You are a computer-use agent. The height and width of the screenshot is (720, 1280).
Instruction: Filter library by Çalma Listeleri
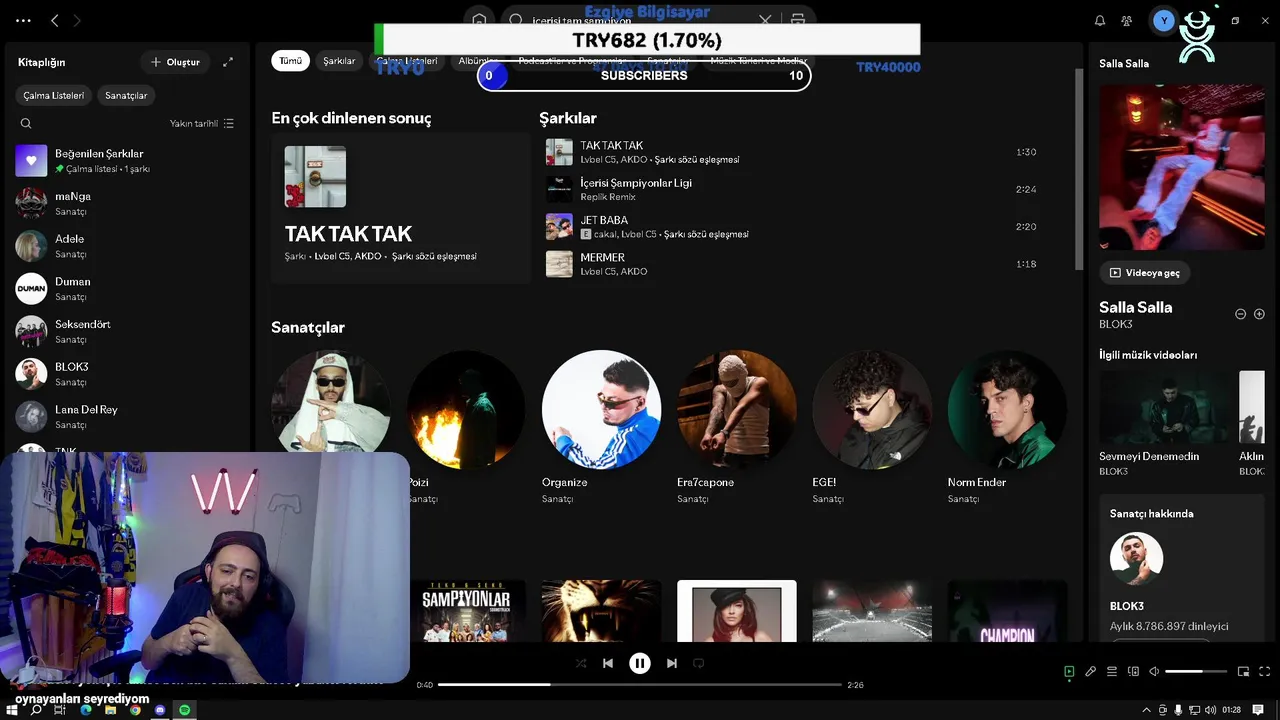click(x=54, y=96)
